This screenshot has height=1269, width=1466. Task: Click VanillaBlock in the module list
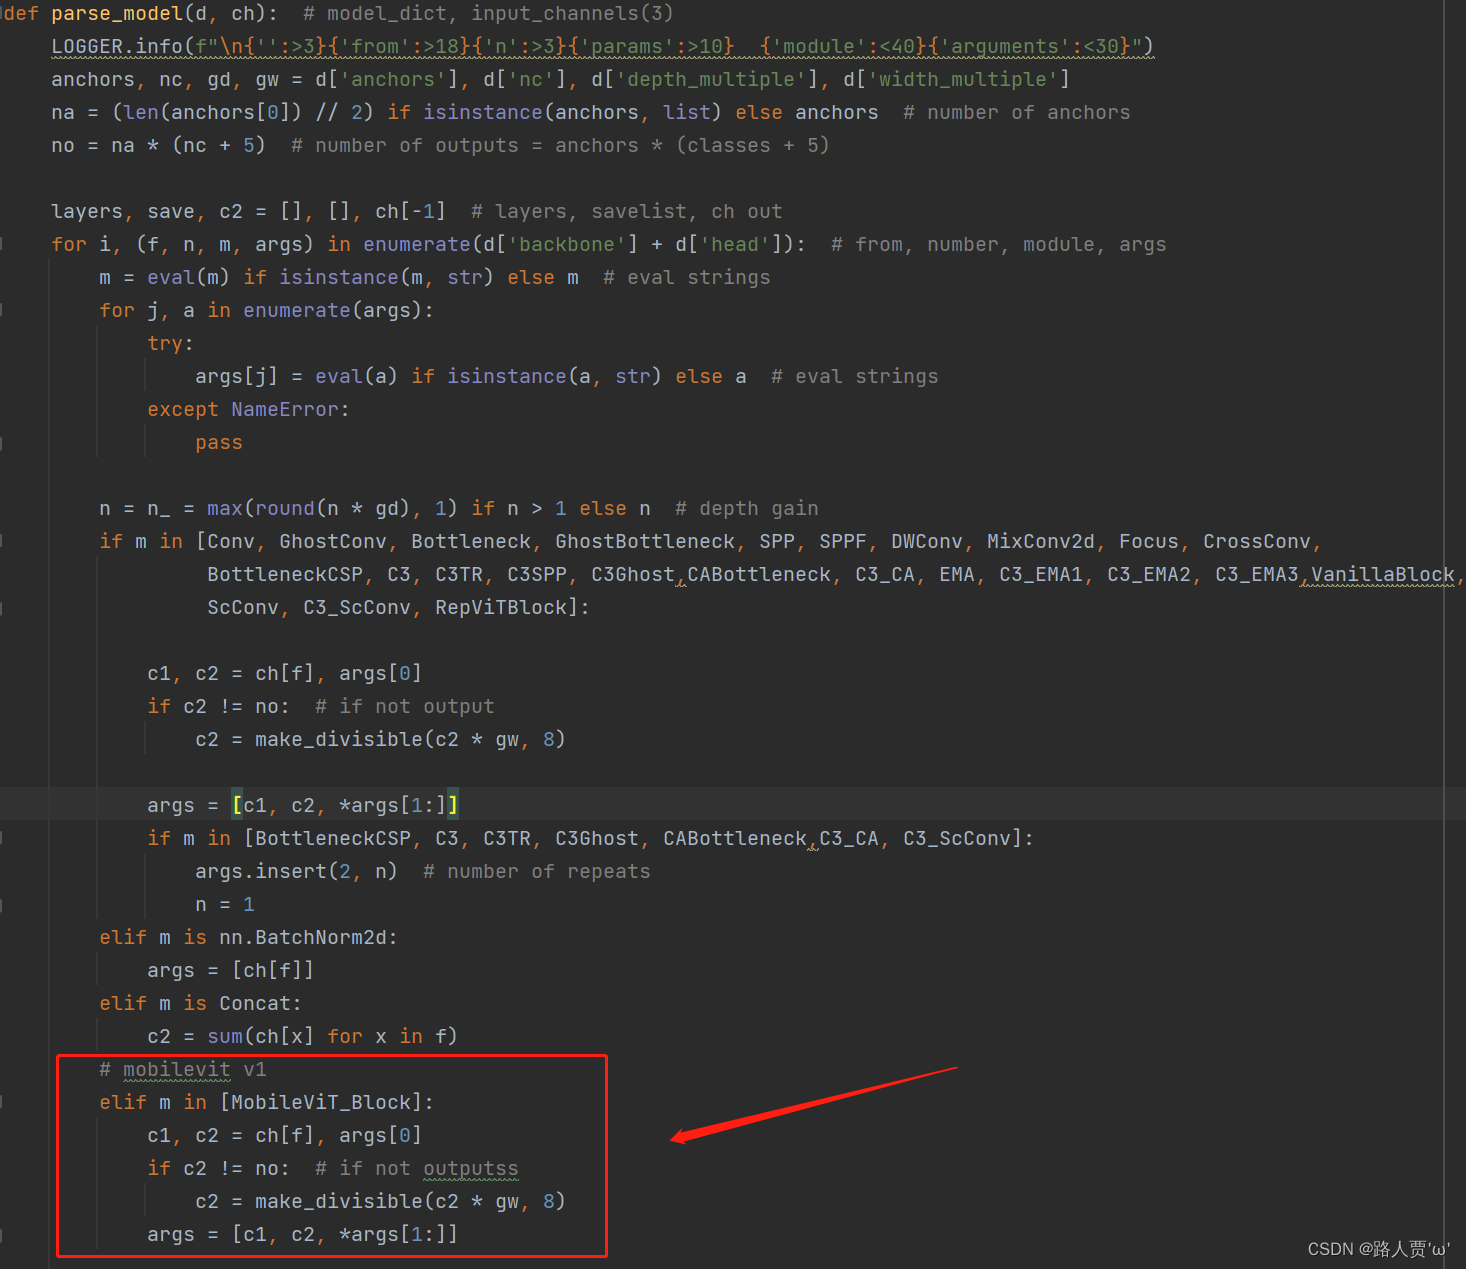1383,574
